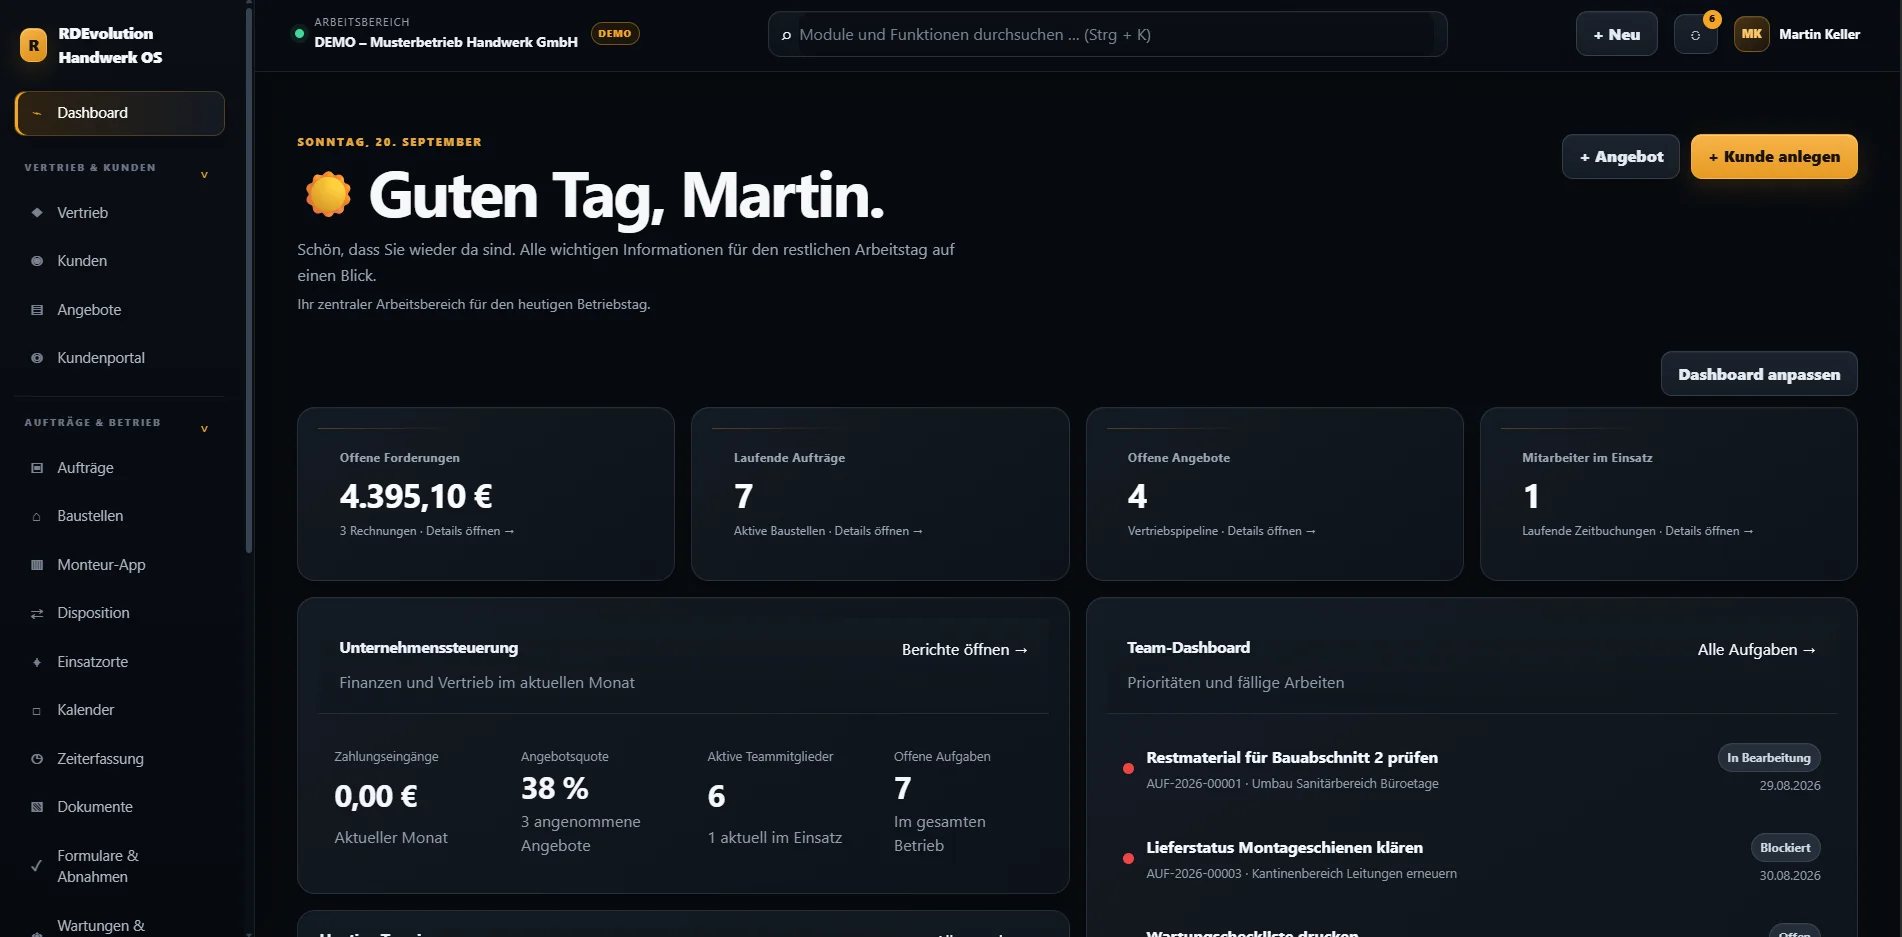Click the + Neu button

1617,34
